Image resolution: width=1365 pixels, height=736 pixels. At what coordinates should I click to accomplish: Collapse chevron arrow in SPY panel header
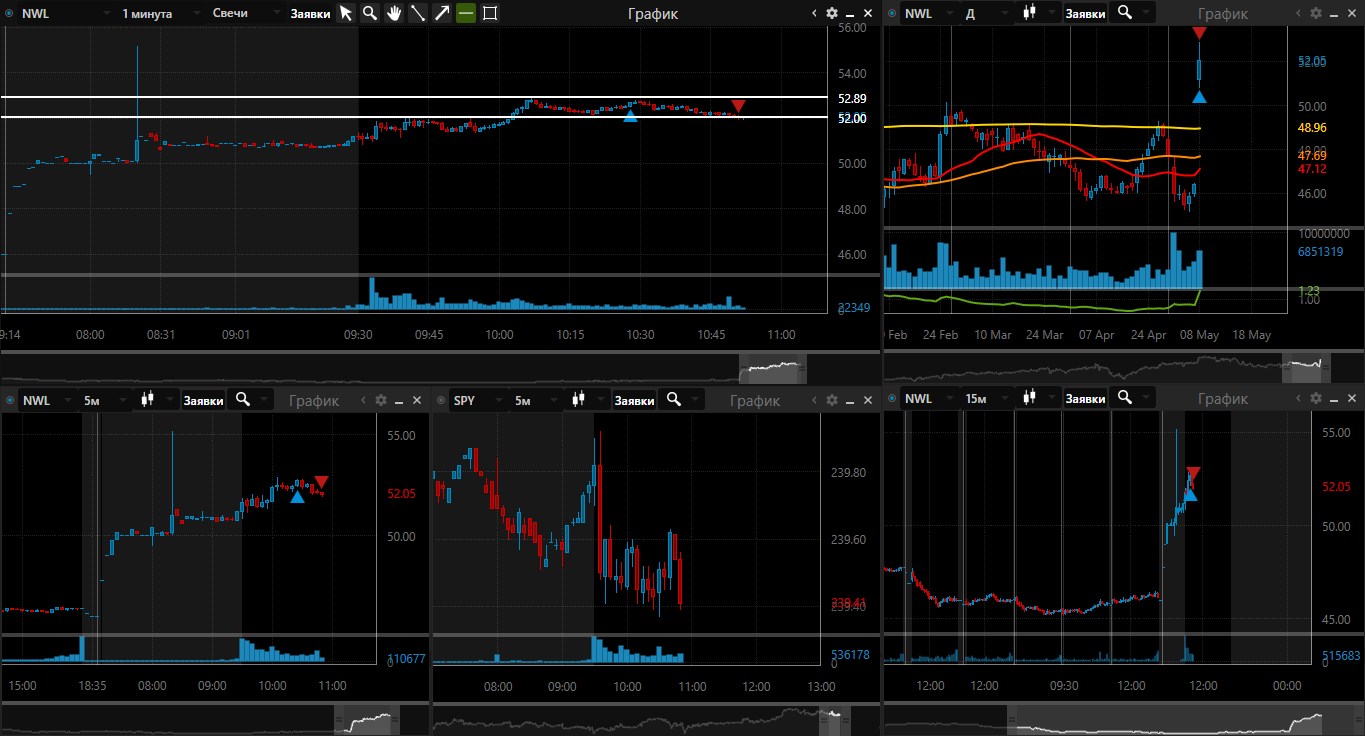coord(813,400)
